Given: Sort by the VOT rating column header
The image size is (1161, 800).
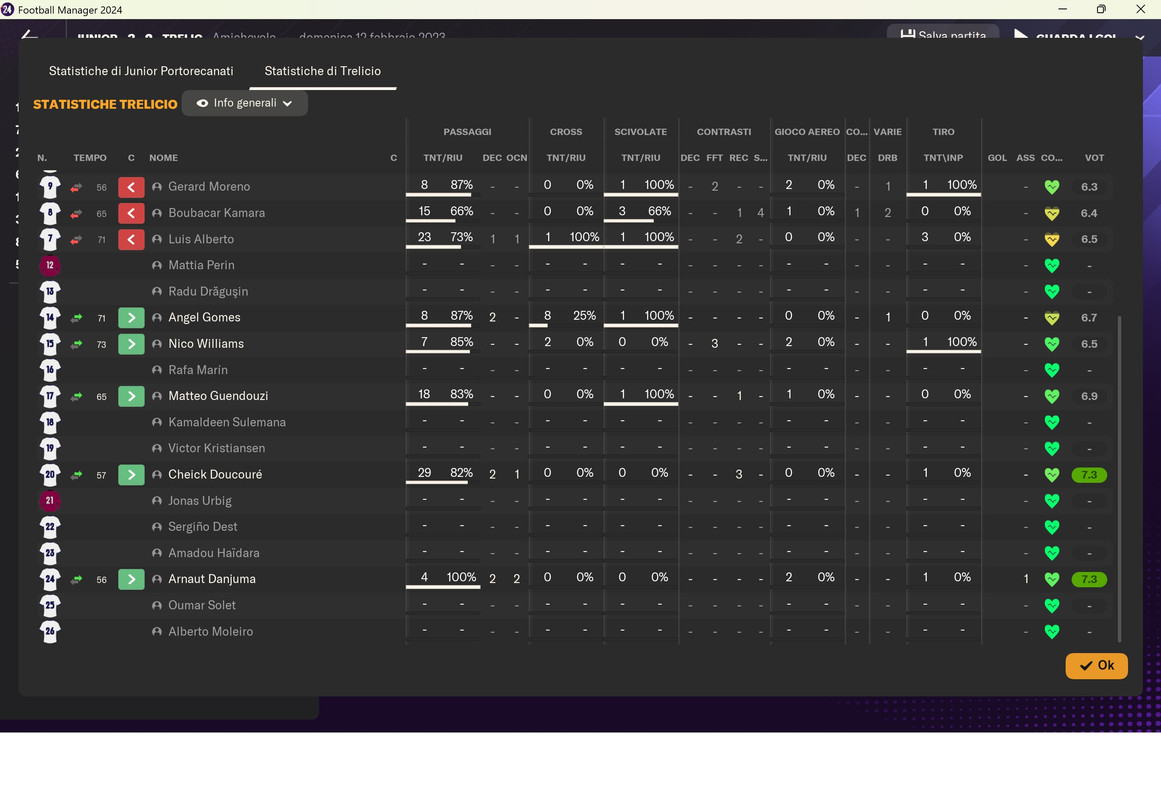Looking at the screenshot, I should (1094, 158).
